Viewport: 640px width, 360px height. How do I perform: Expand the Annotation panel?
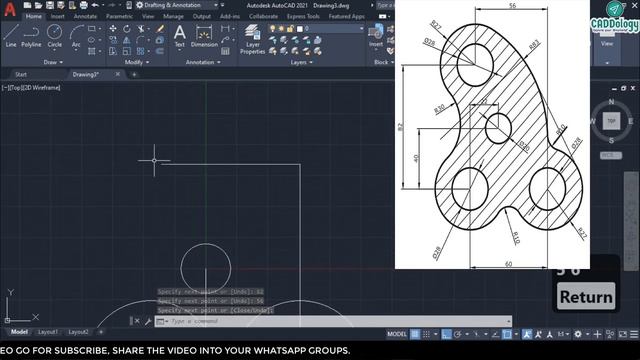click(203, 62)
